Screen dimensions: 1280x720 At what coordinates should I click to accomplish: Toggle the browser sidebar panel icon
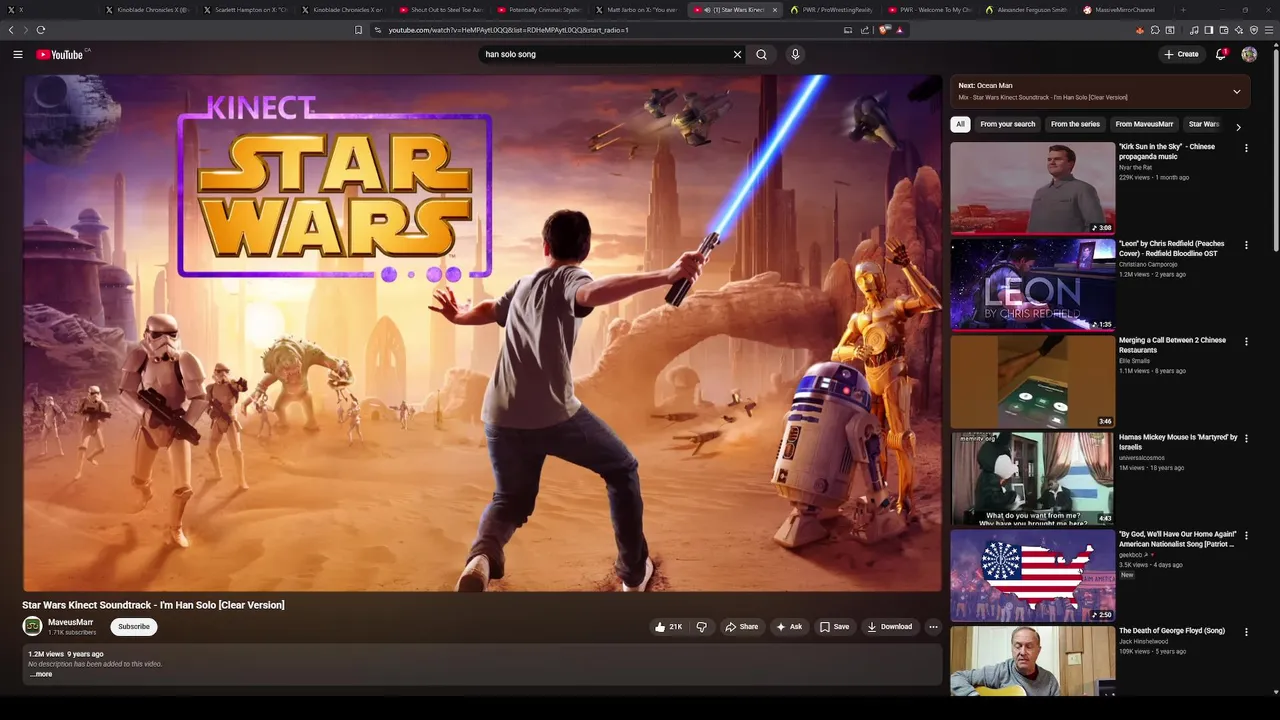[x=1209, y=30]
